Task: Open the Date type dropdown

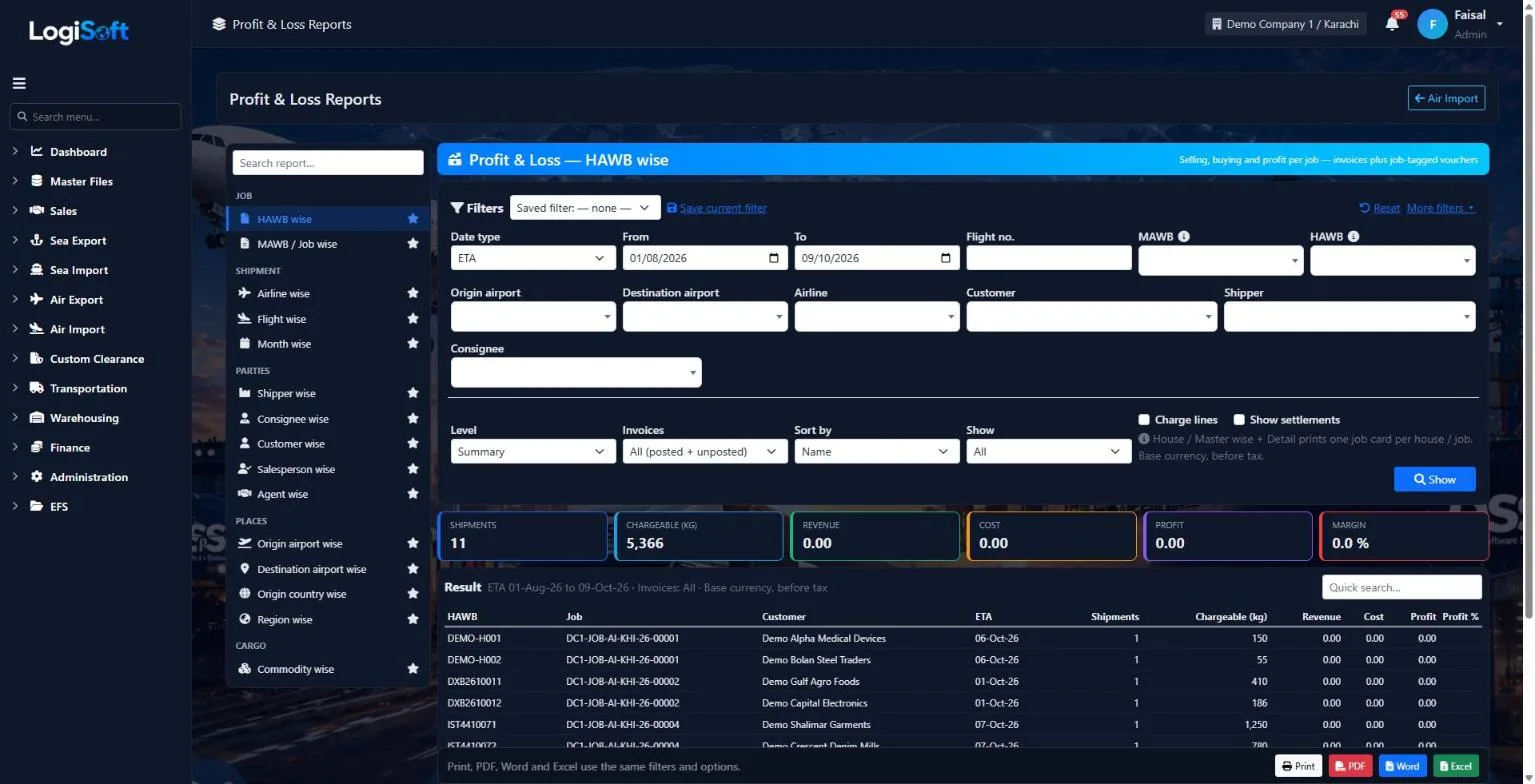Action: pyautogui.click(x=533, y=258)
